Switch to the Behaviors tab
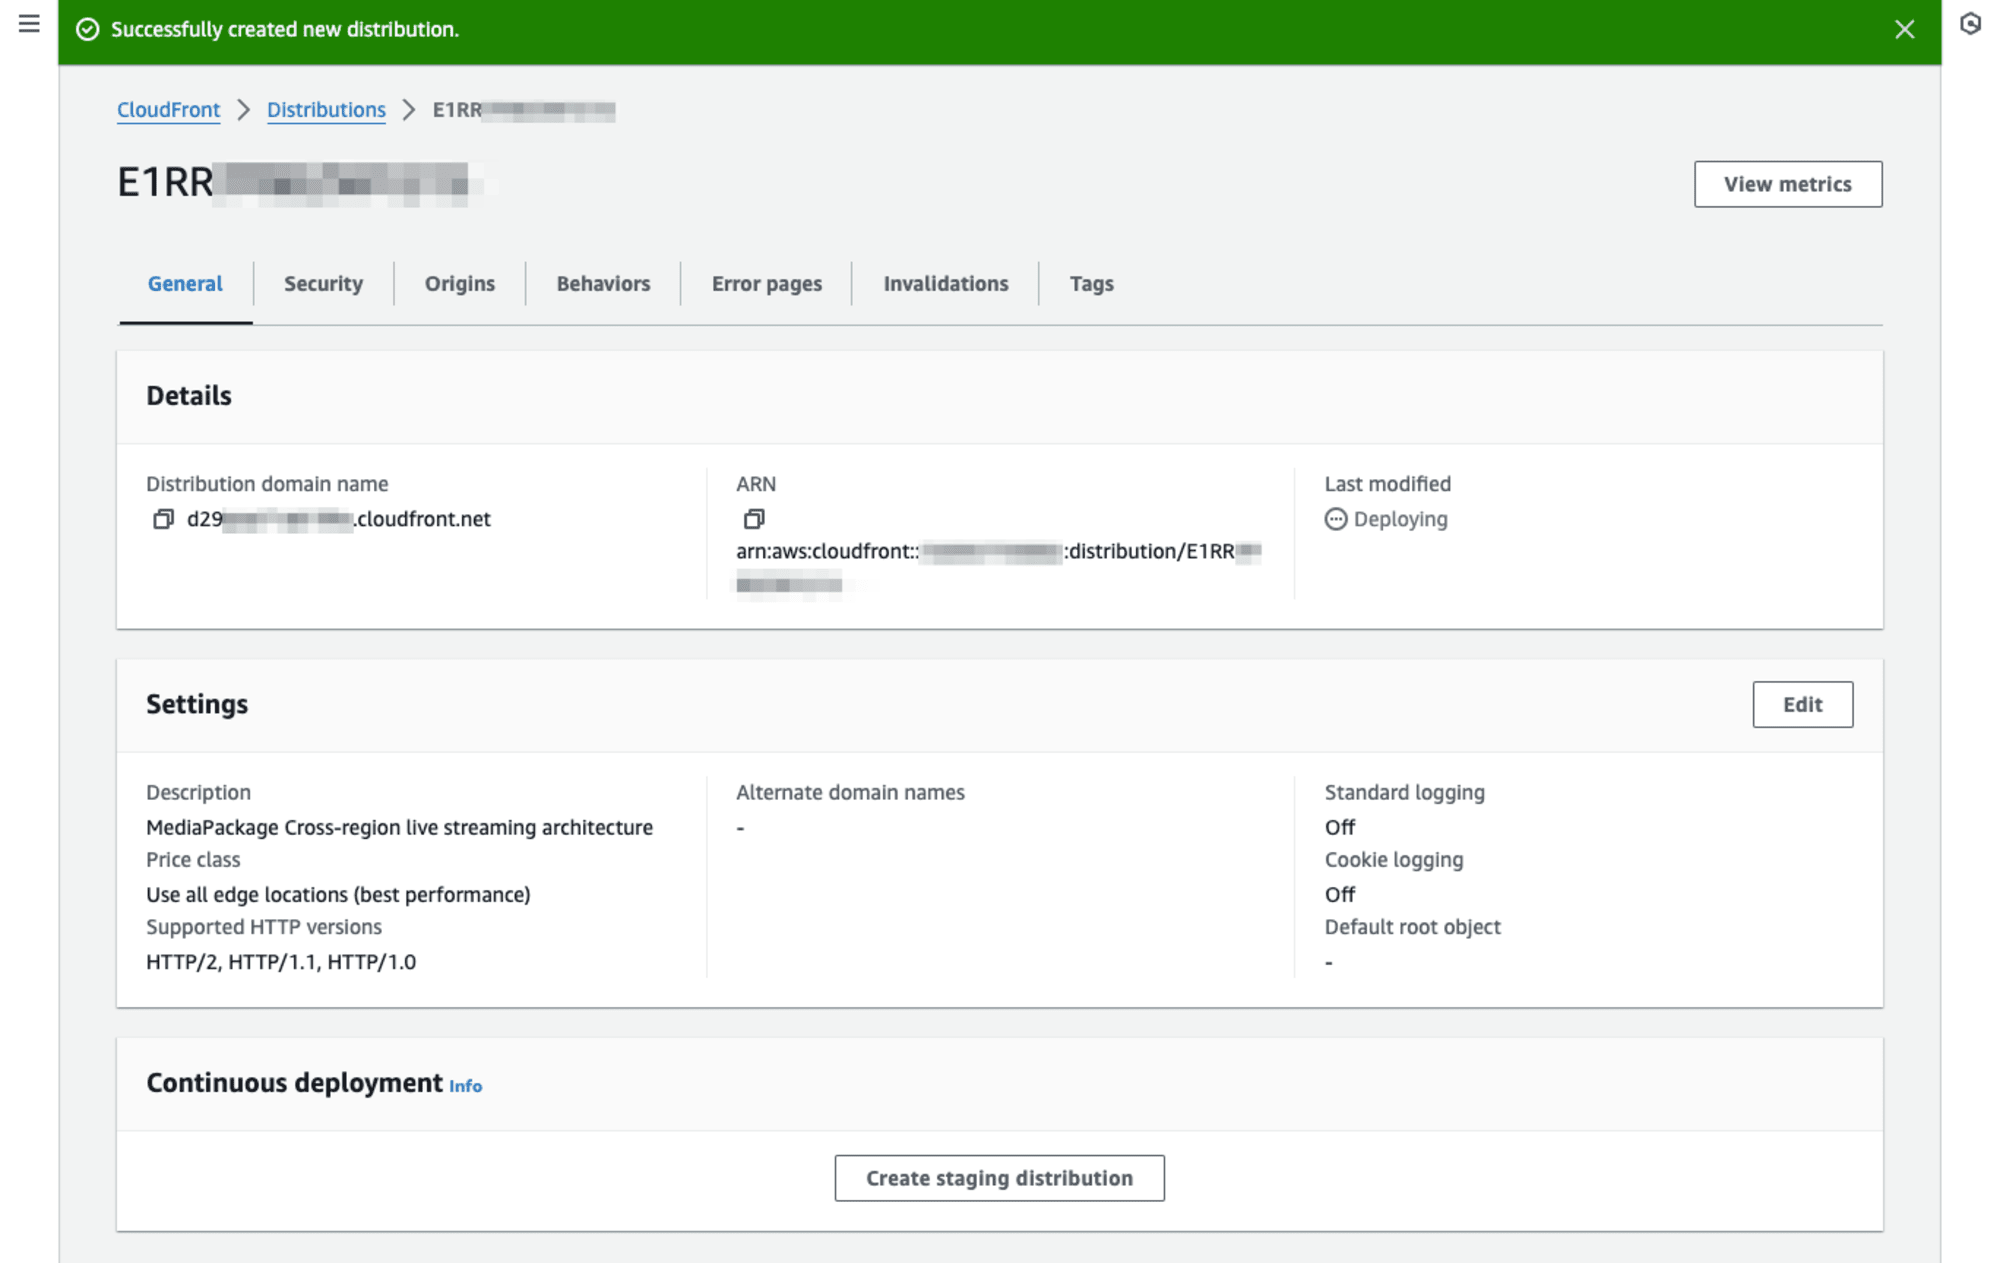2000x1263 pixels. (603, 284)
